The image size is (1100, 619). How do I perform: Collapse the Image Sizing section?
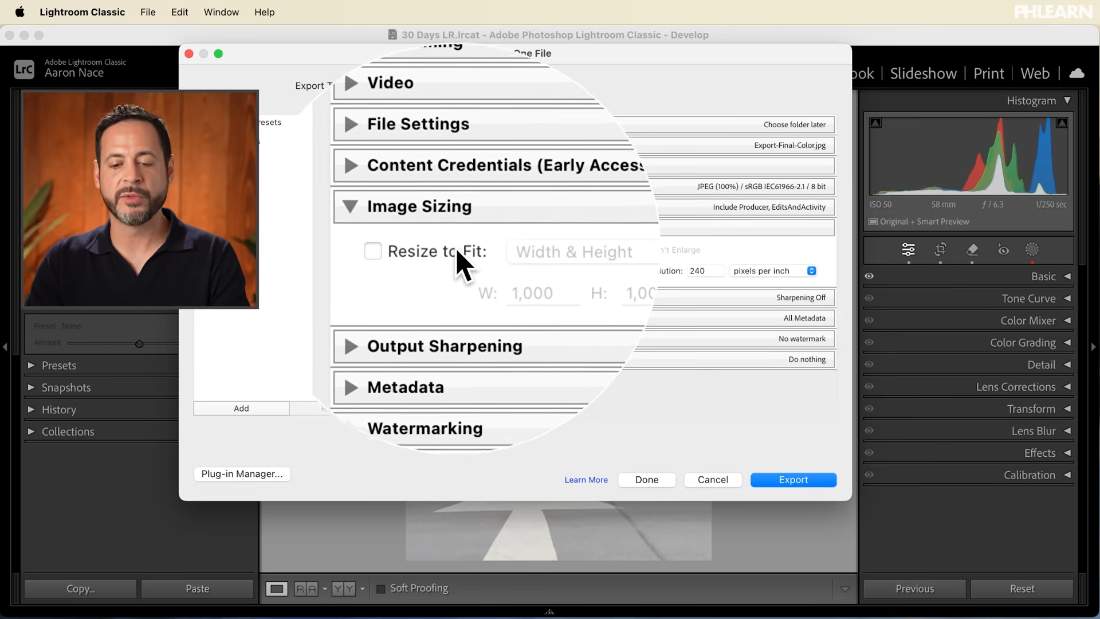pyautogui.click(x=350, y=206)
